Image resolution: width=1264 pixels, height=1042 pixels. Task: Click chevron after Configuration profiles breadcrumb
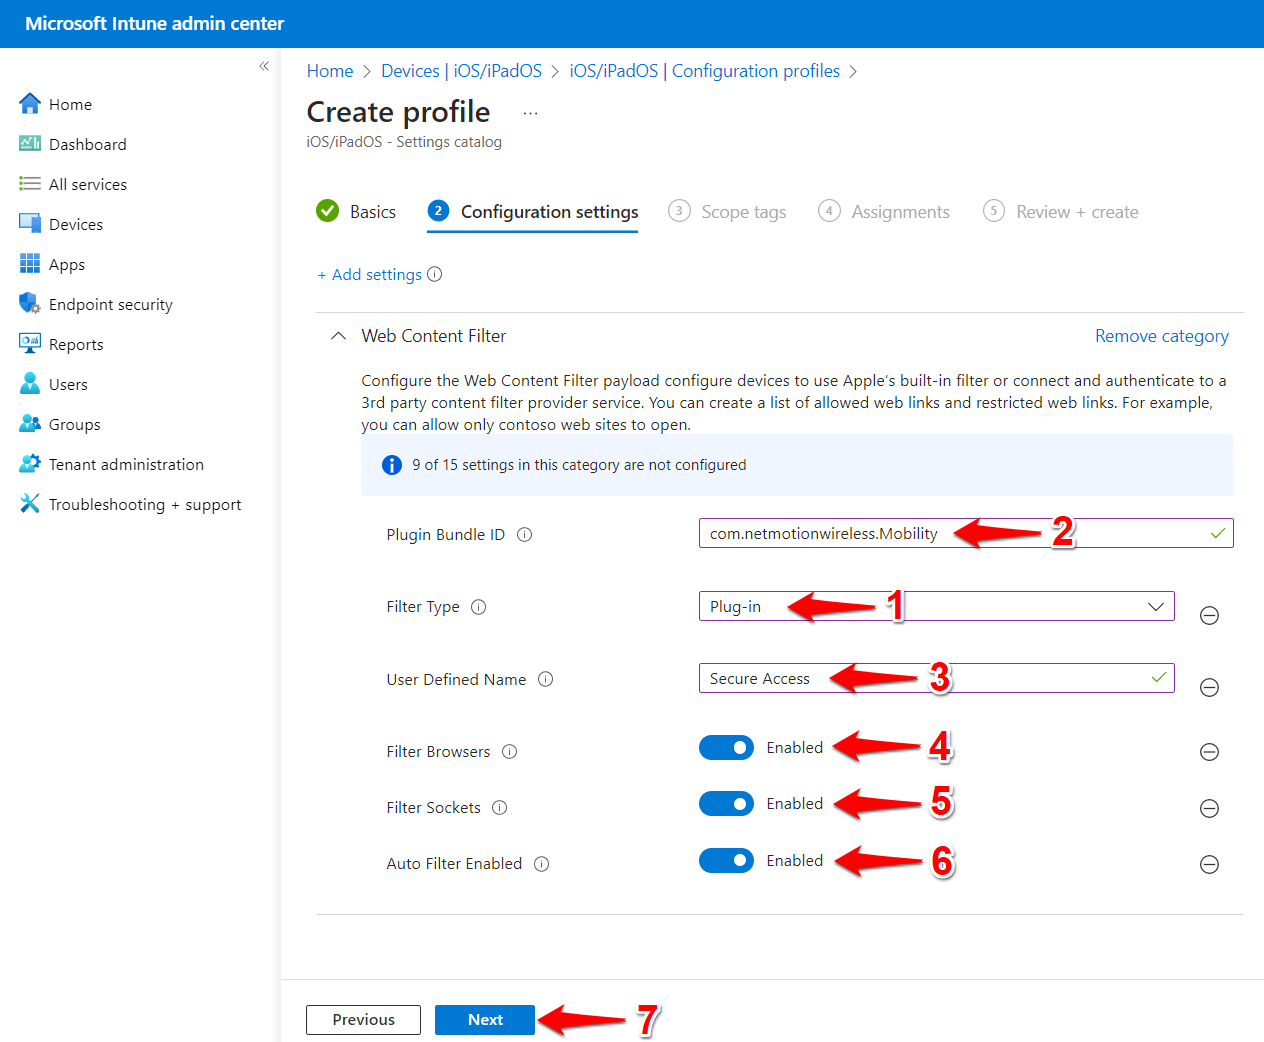coord(853,71)
